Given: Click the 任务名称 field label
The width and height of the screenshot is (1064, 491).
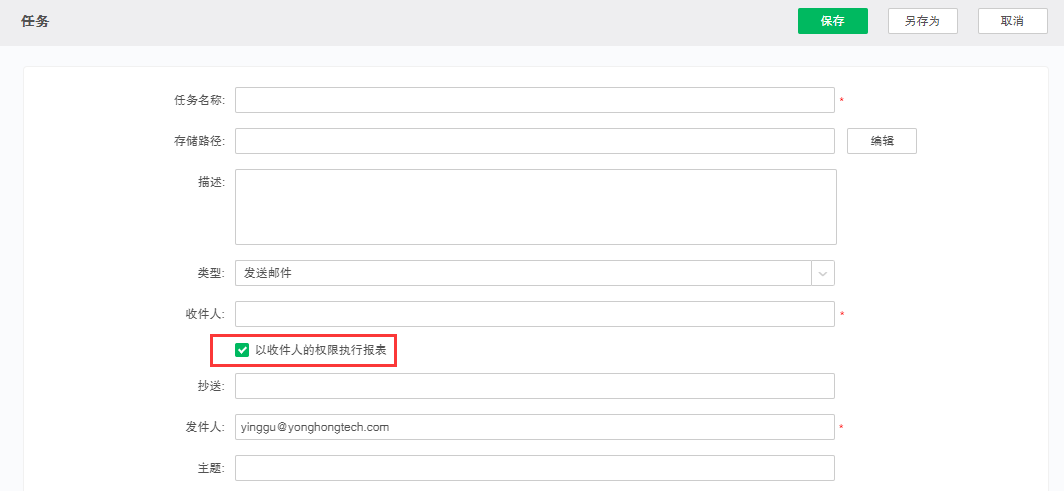Looking at the screenshot, I should 199,100.
